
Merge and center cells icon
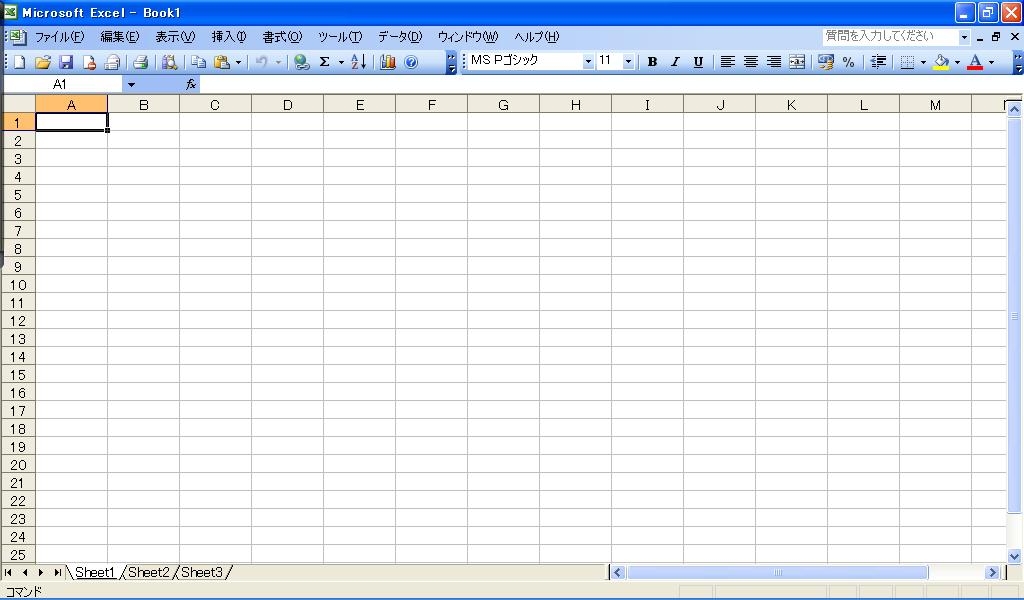[797, 62]
